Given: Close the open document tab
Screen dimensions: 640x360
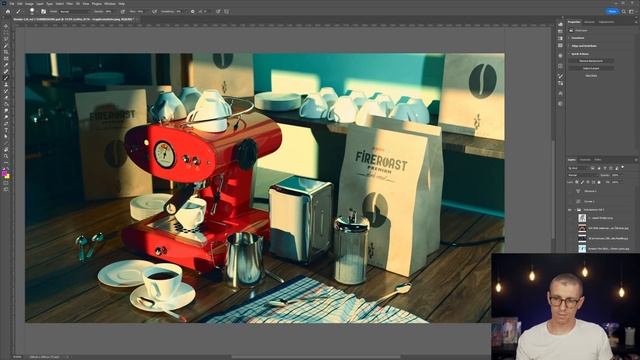Looking at the screenshot, I should [138, 19].
